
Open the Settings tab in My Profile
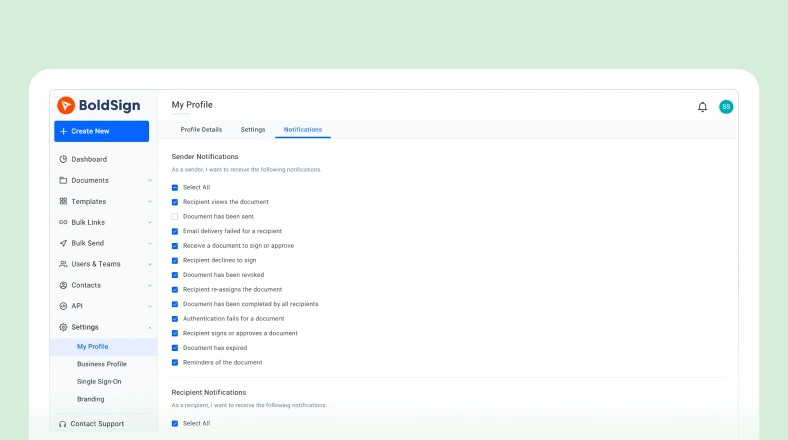point(253,130)
